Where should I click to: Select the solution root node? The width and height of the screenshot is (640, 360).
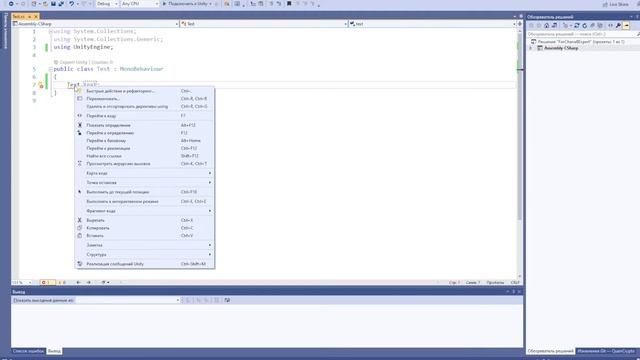point(580,42)
